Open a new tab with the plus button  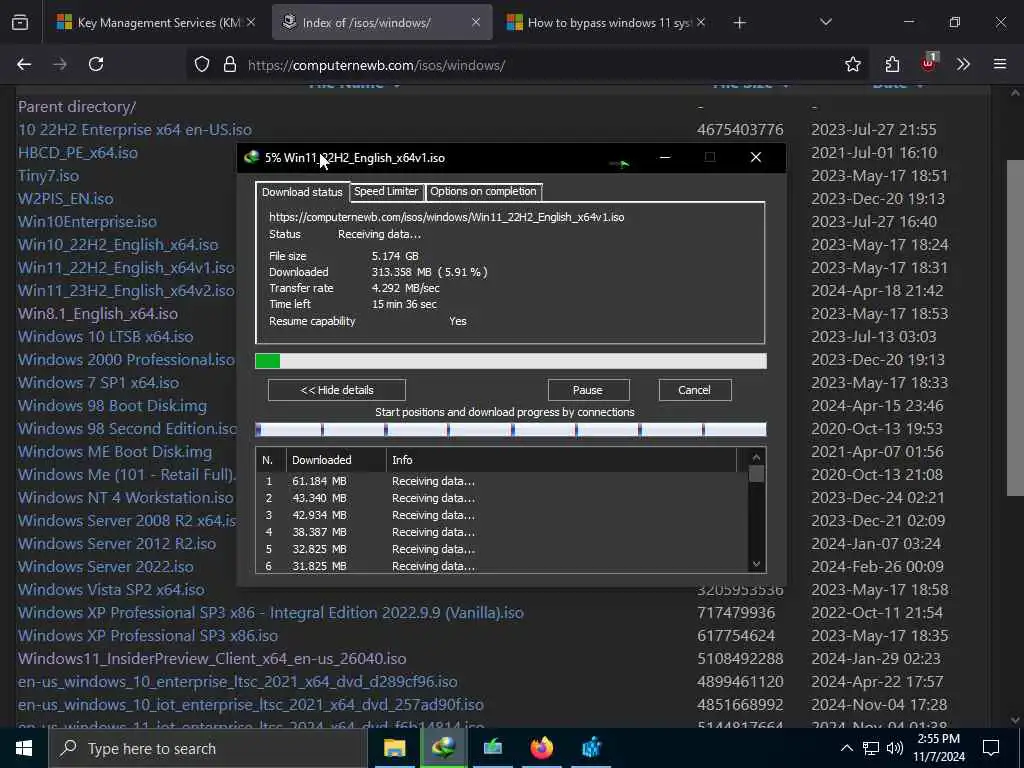[739, 23]
